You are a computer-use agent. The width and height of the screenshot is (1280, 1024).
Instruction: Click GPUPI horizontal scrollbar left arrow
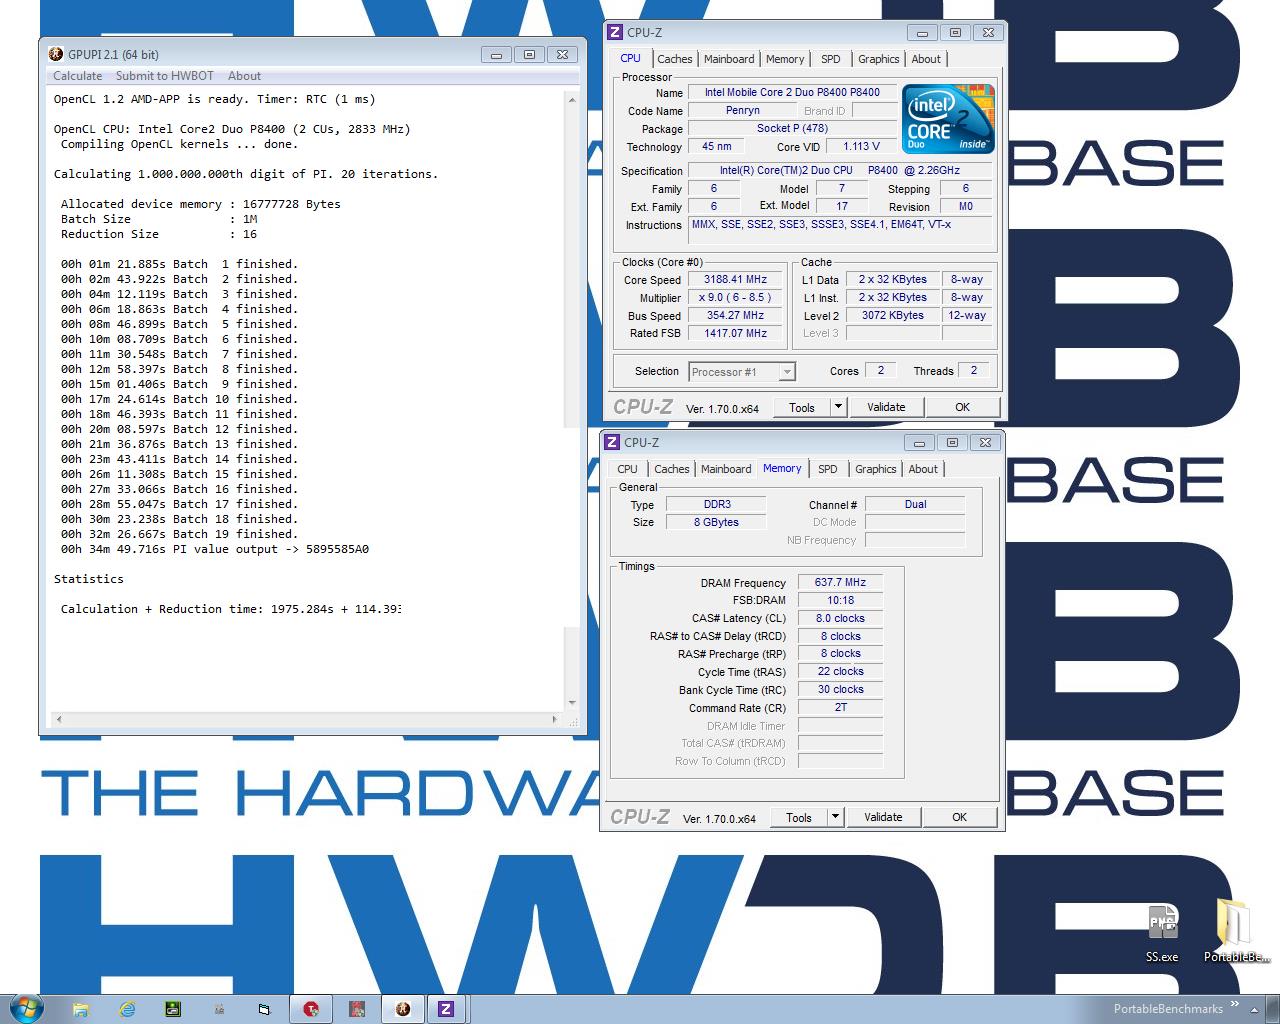click(59, 719)
